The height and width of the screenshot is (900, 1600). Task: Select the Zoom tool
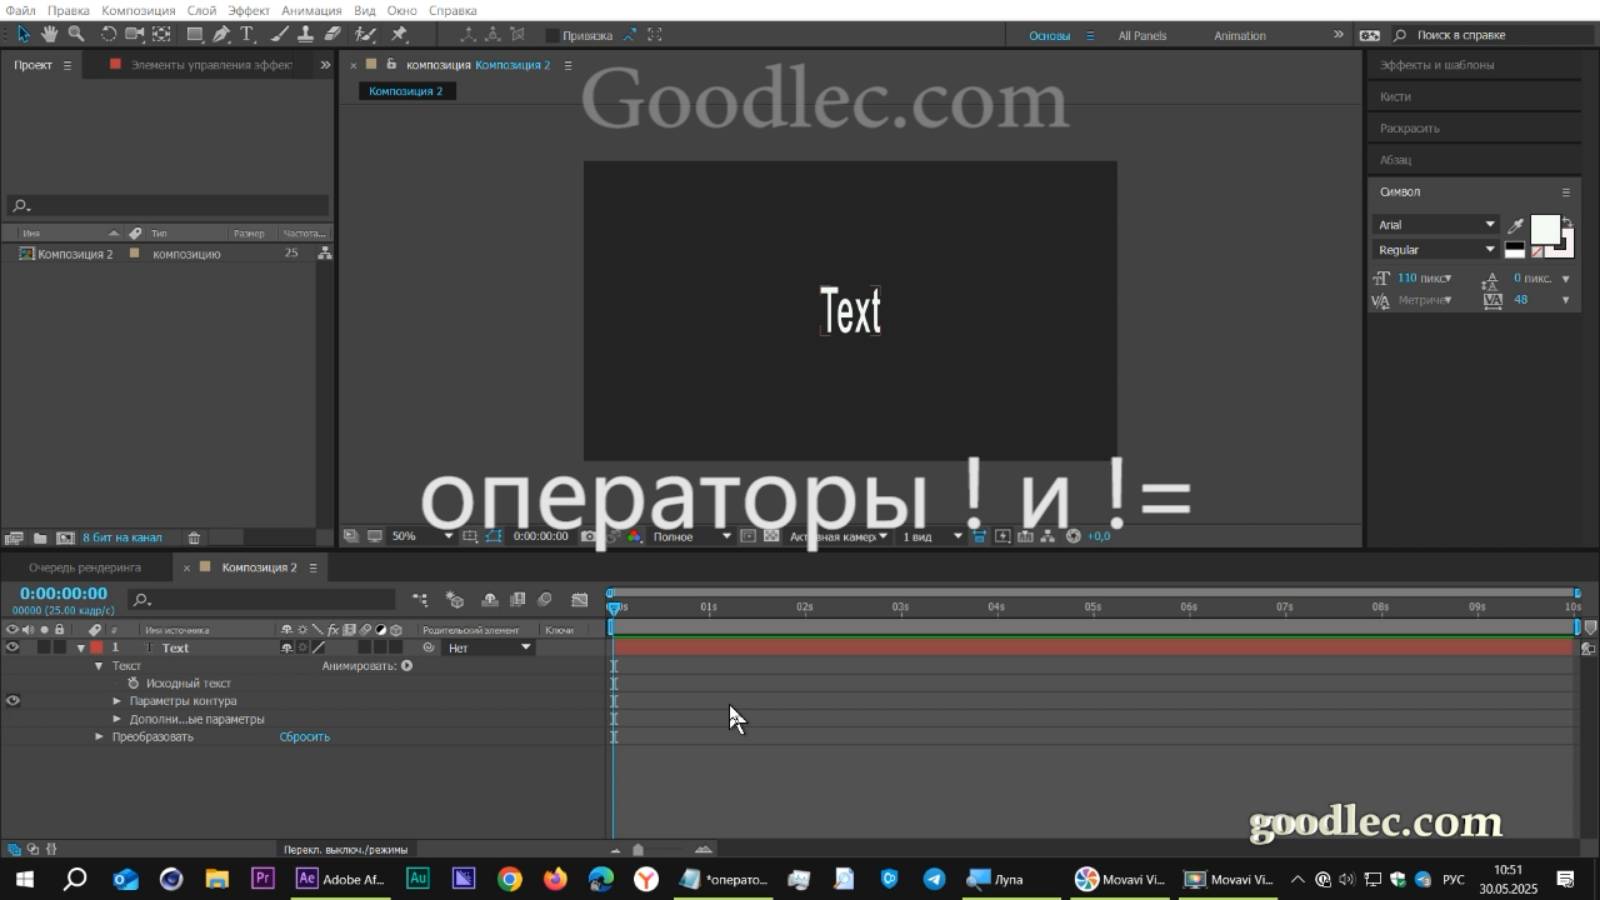tap(75, 33)
